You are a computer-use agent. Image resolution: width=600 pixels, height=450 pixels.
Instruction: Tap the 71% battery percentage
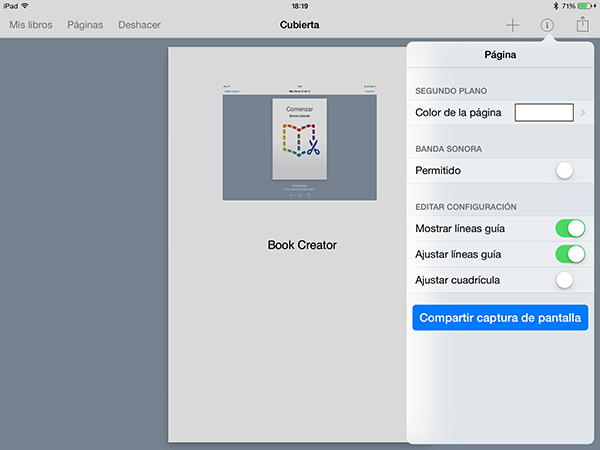(x=569, y=6)
